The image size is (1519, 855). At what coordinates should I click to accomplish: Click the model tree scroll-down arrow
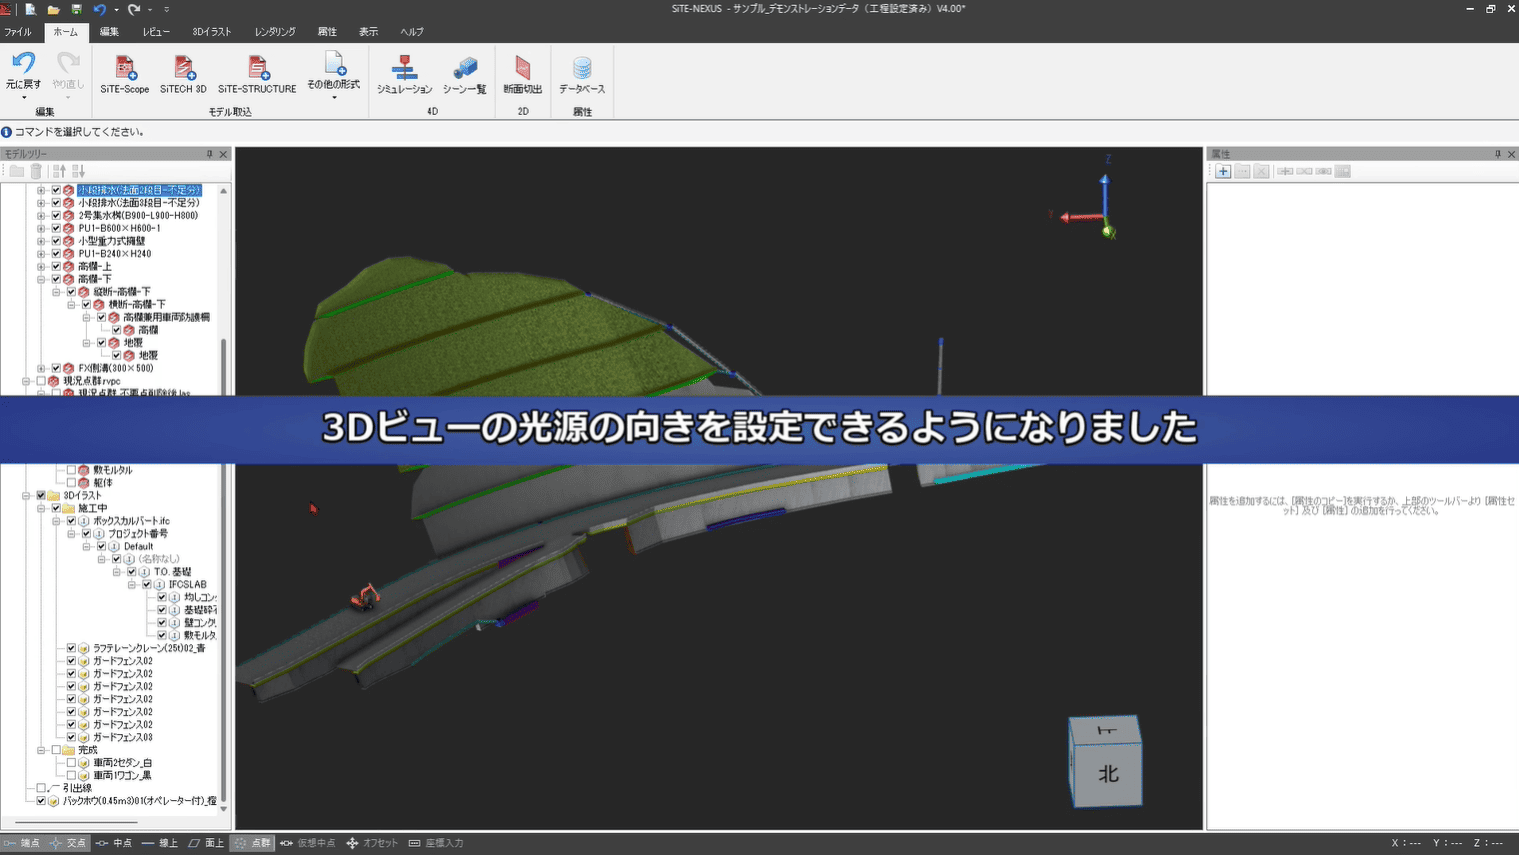point(224,808)
